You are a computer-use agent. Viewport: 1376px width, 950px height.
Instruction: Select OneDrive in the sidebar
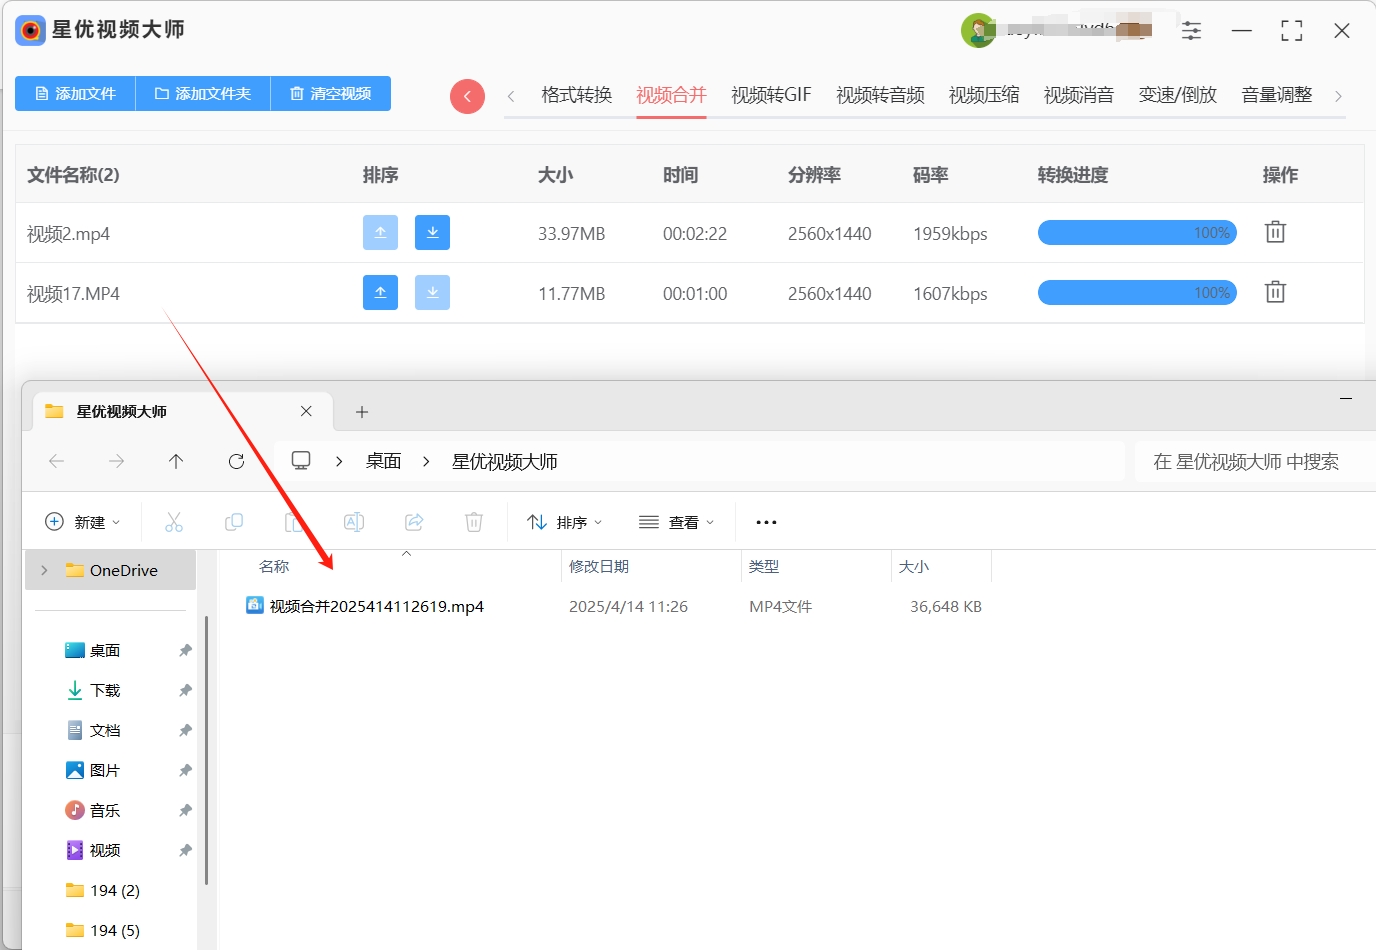(x=112, y=570)
